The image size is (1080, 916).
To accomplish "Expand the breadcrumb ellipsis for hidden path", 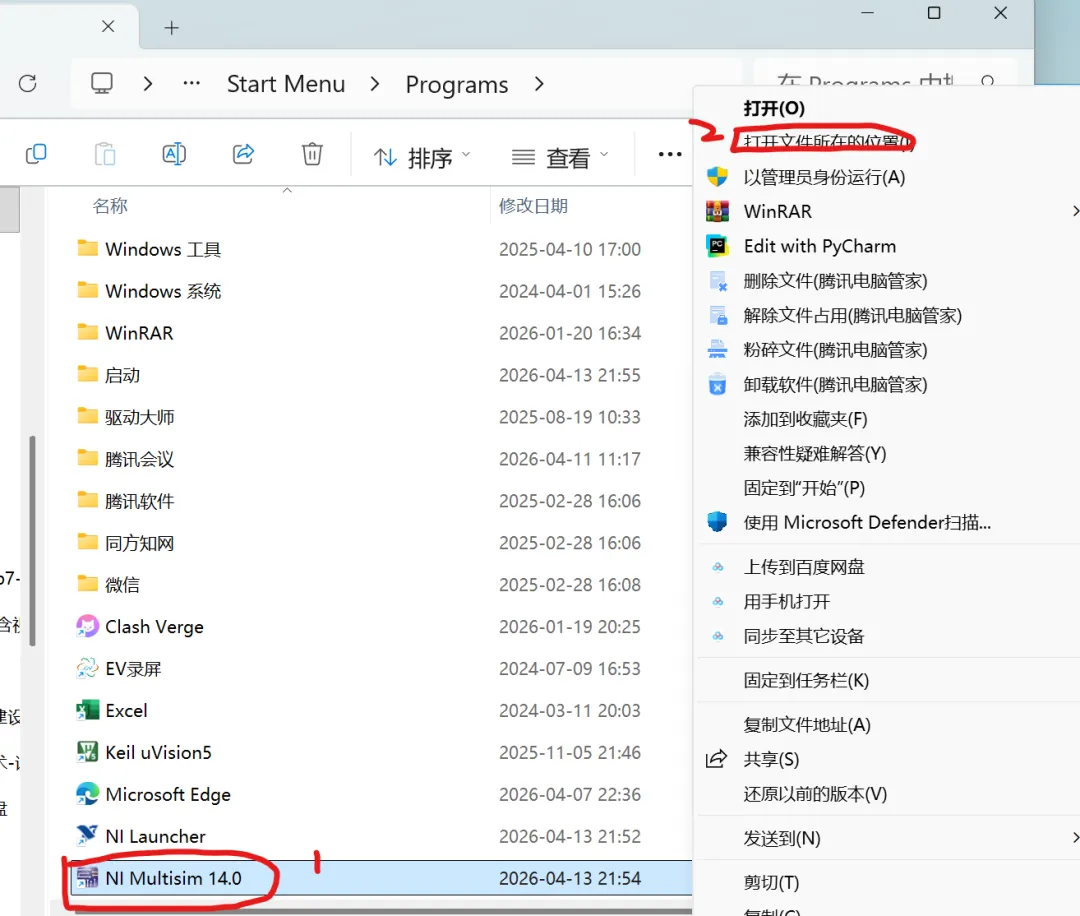I will coord(191,84).
